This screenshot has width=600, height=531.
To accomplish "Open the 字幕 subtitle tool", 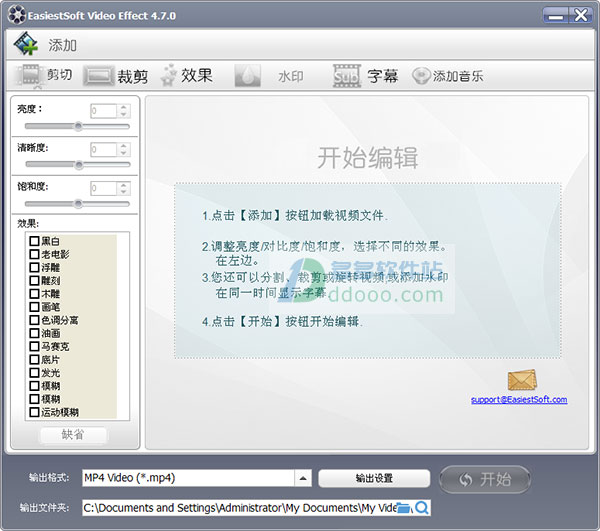I will pos(366,76).
